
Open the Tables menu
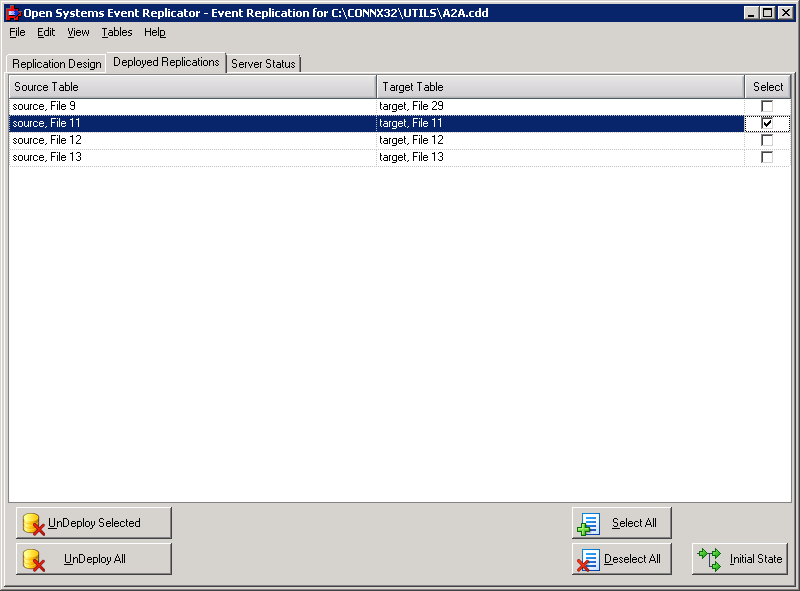click(116, 32)
